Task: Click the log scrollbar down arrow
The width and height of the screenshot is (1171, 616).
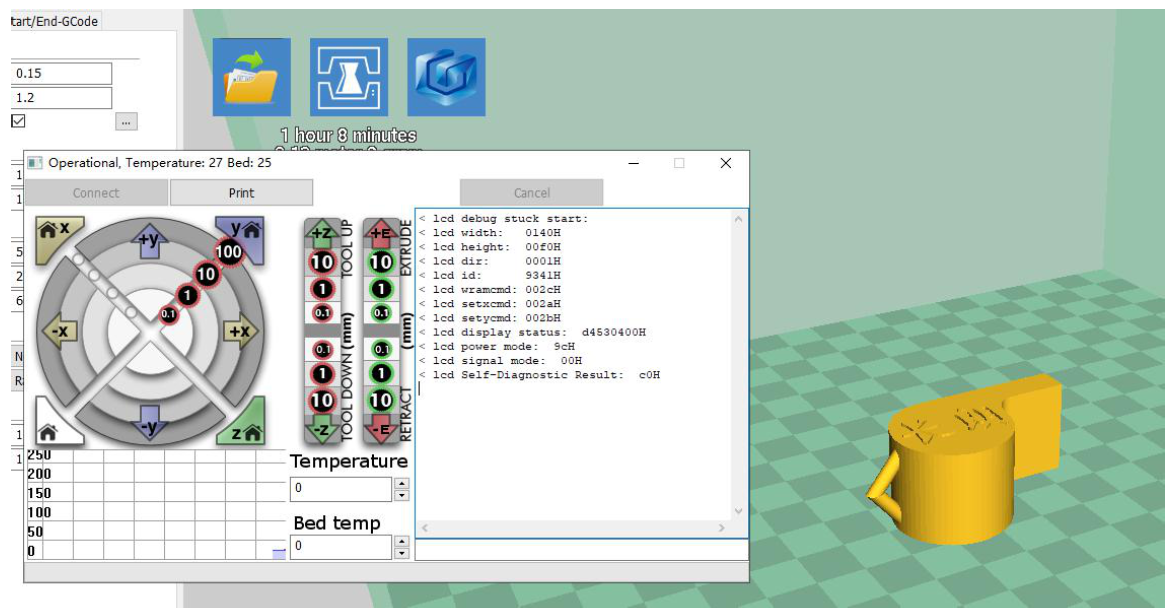Action: point(739,511)
